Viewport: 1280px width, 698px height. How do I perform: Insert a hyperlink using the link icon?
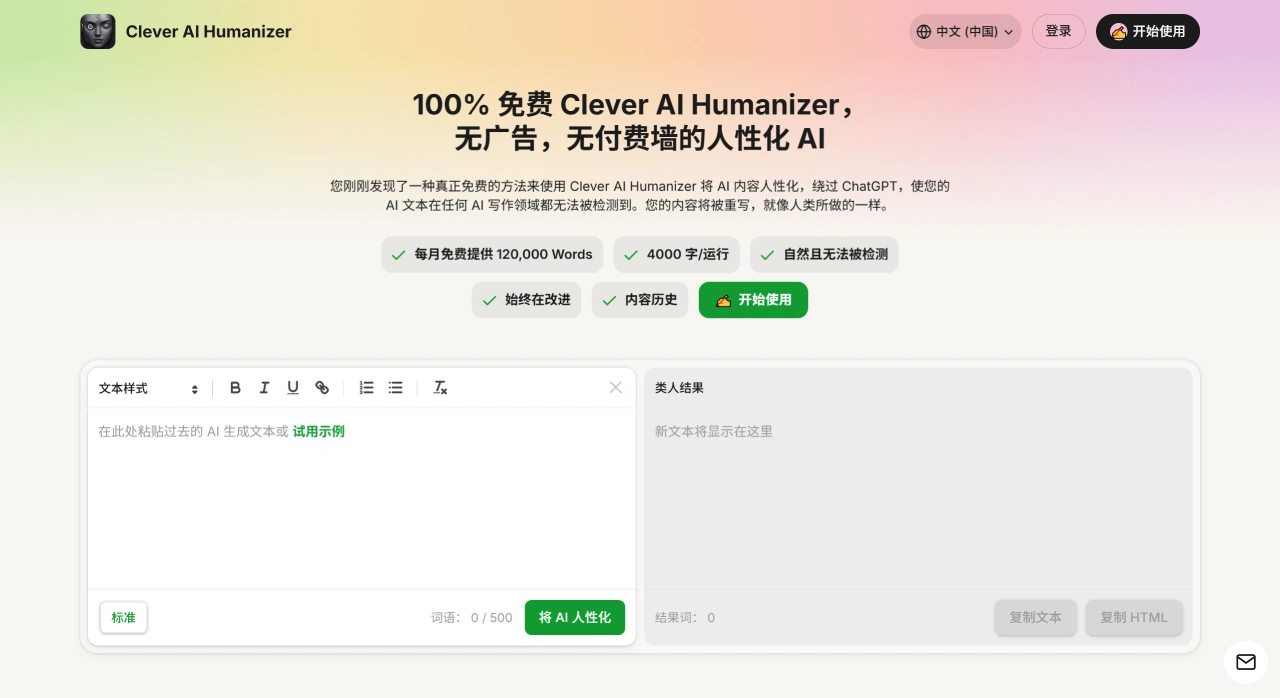[x=322, y=388]
